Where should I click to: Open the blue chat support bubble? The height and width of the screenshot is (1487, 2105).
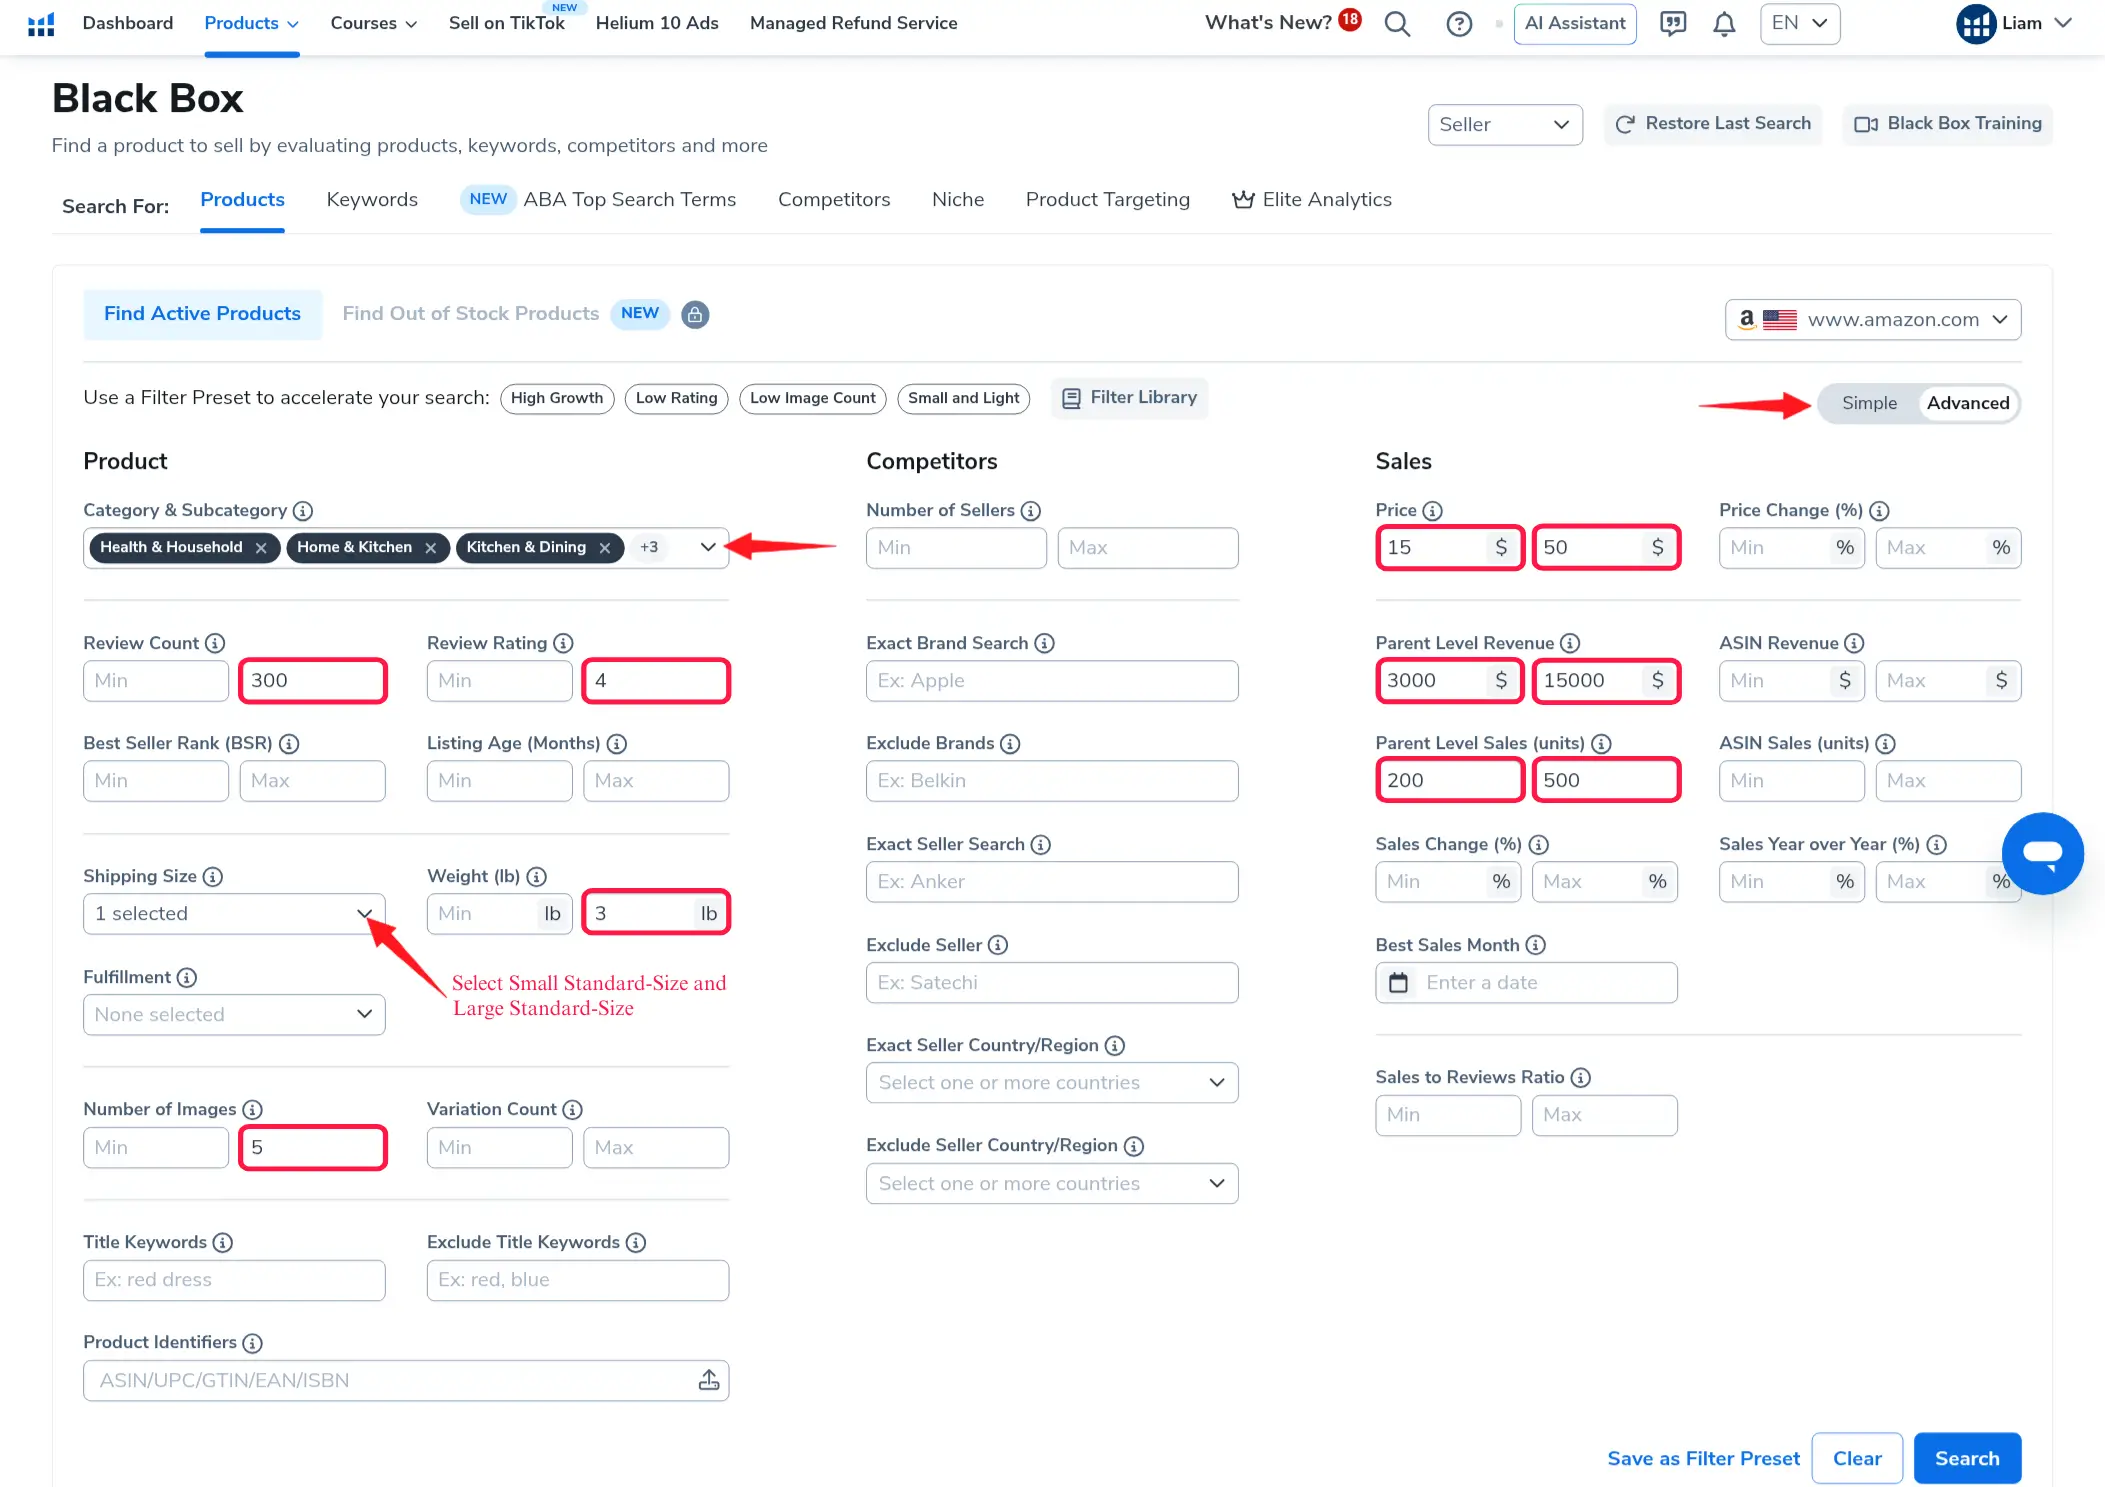[x=2042, y=853]
